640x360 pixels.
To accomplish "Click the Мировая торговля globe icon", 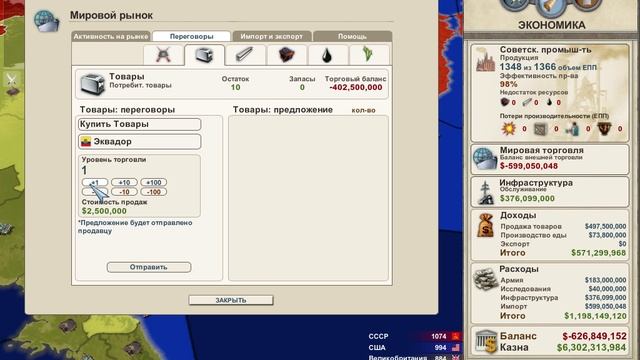I will click(485, 158).
